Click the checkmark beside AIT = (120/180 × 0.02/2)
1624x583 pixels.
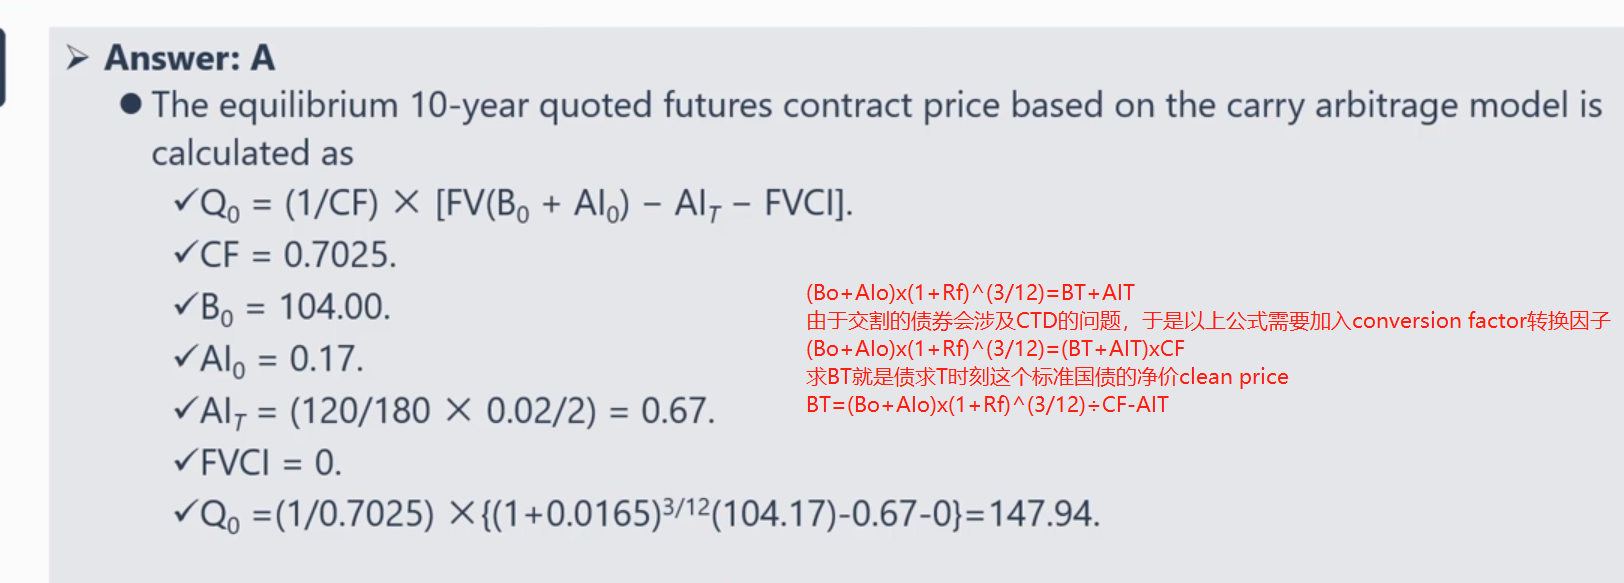pos(185,409)
